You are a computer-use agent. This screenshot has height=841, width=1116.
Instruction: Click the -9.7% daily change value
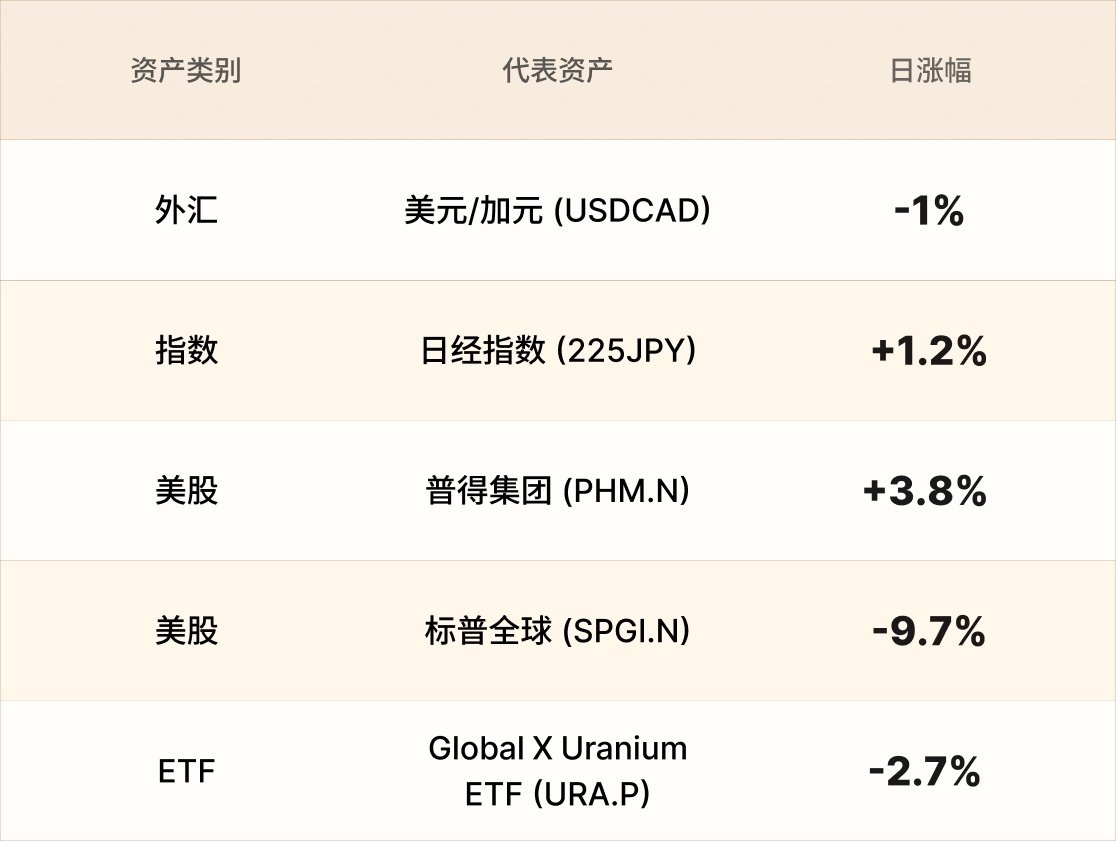click(x=929, y=631)
